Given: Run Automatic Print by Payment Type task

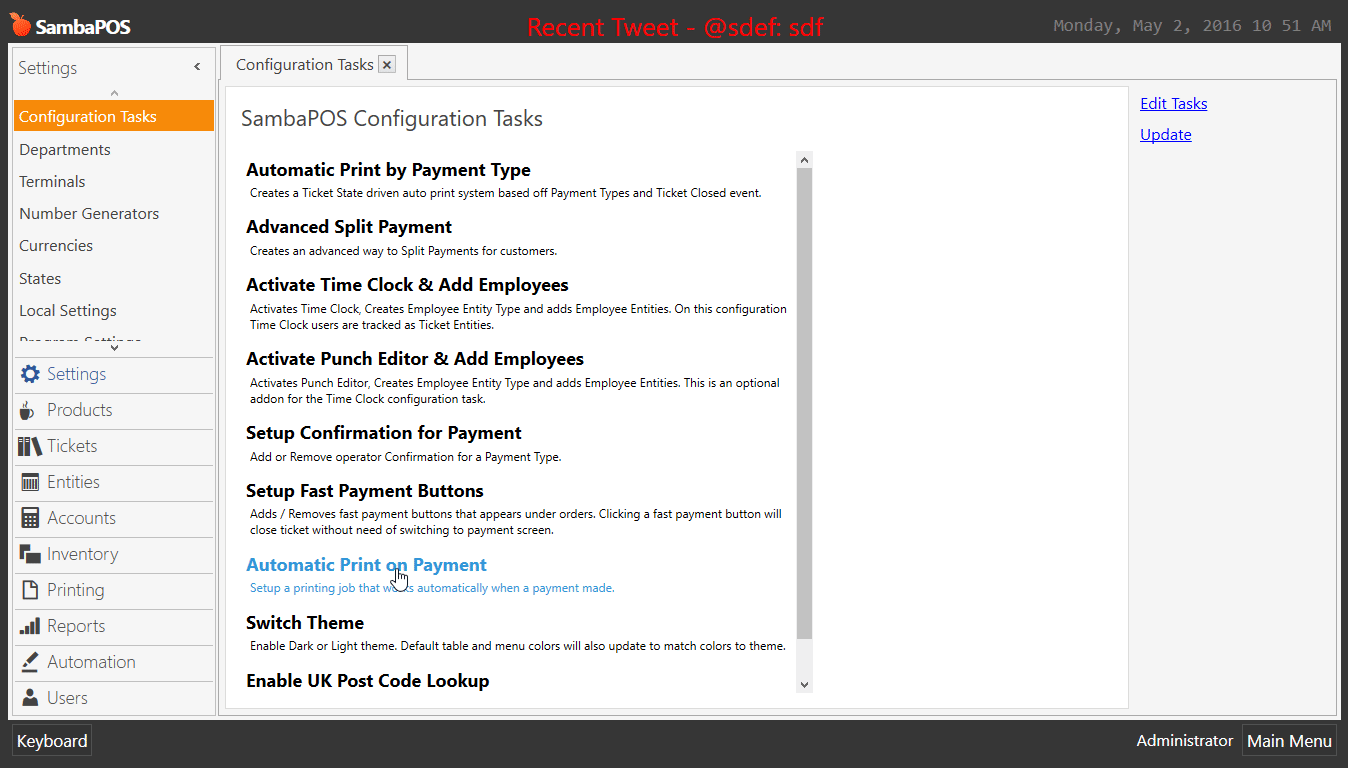Looking at the screenshot, I should pos(388,170).
